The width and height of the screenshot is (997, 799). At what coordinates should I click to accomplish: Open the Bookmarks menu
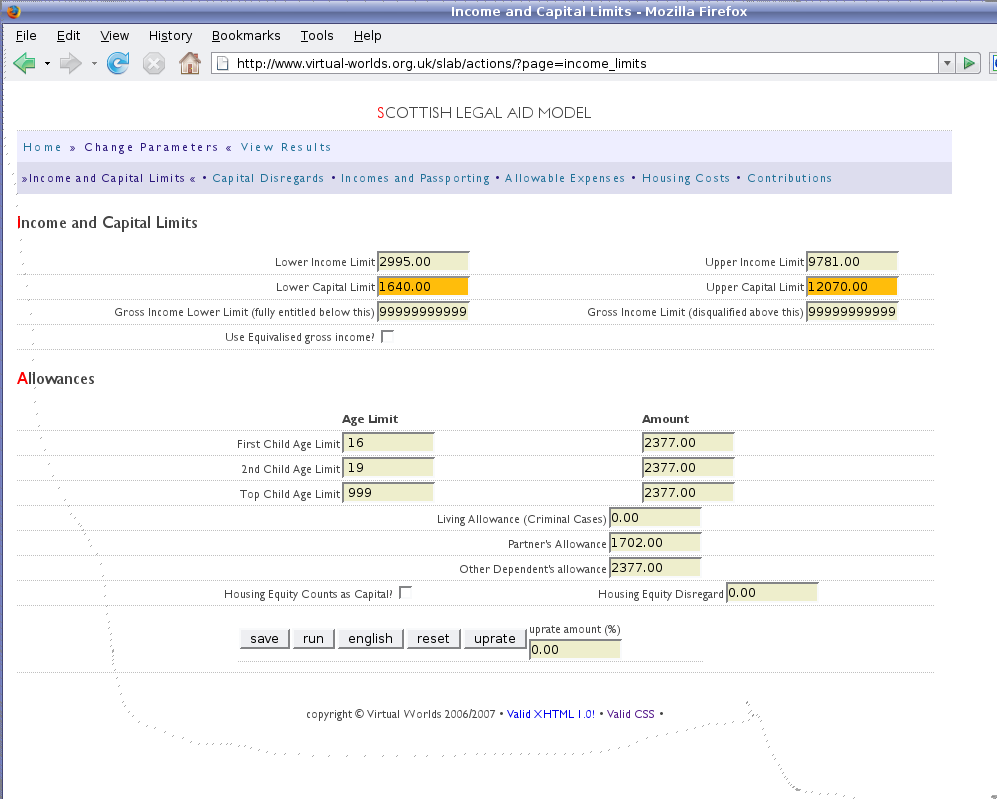(x=246, y=35)
